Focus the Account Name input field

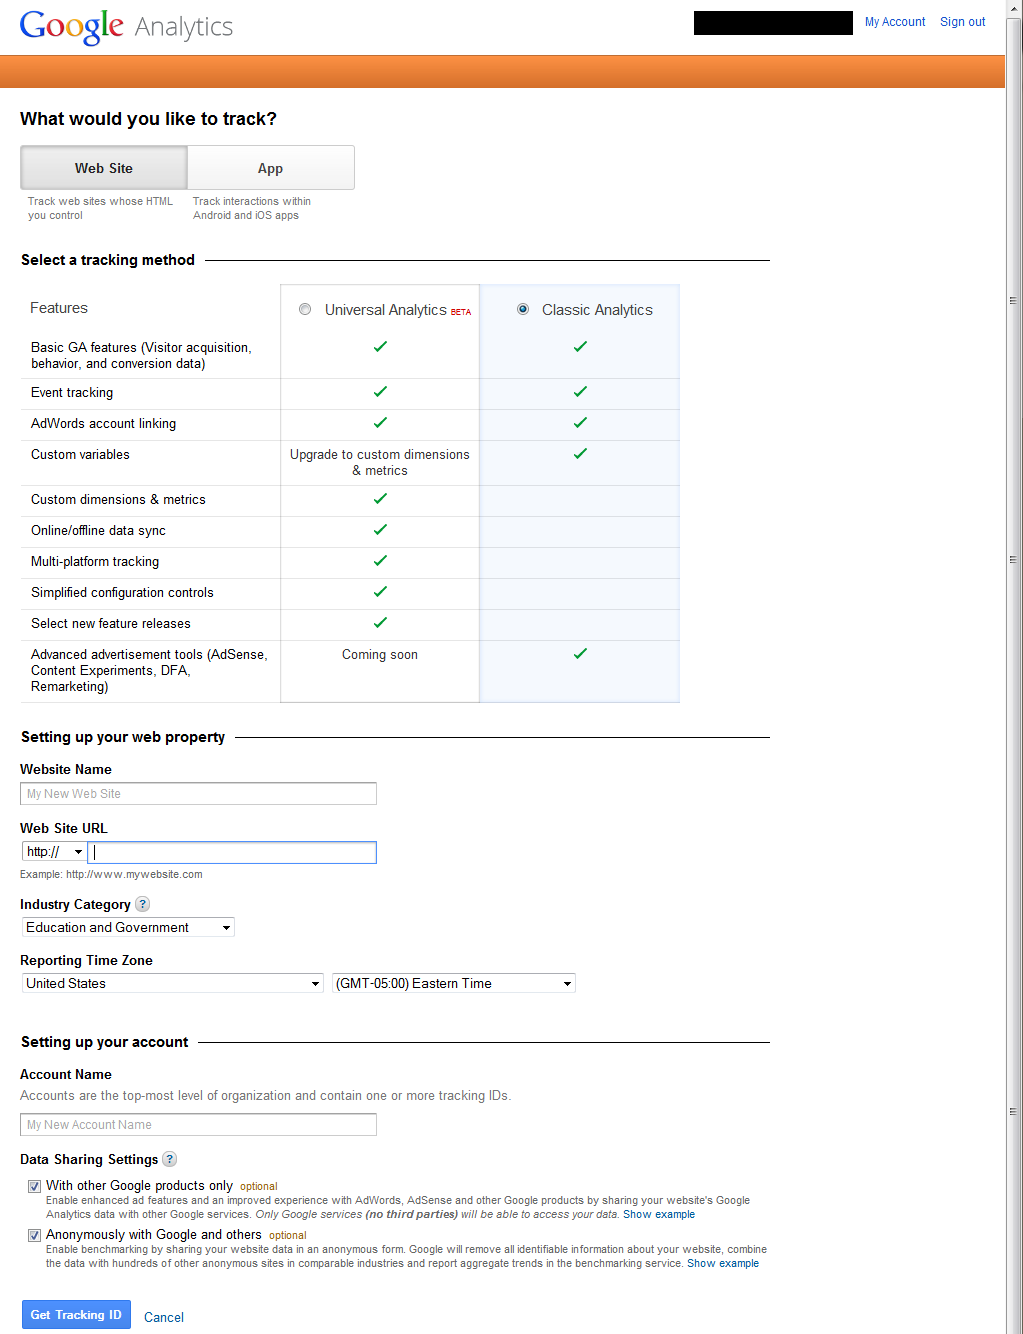[x=198, y=1125]
